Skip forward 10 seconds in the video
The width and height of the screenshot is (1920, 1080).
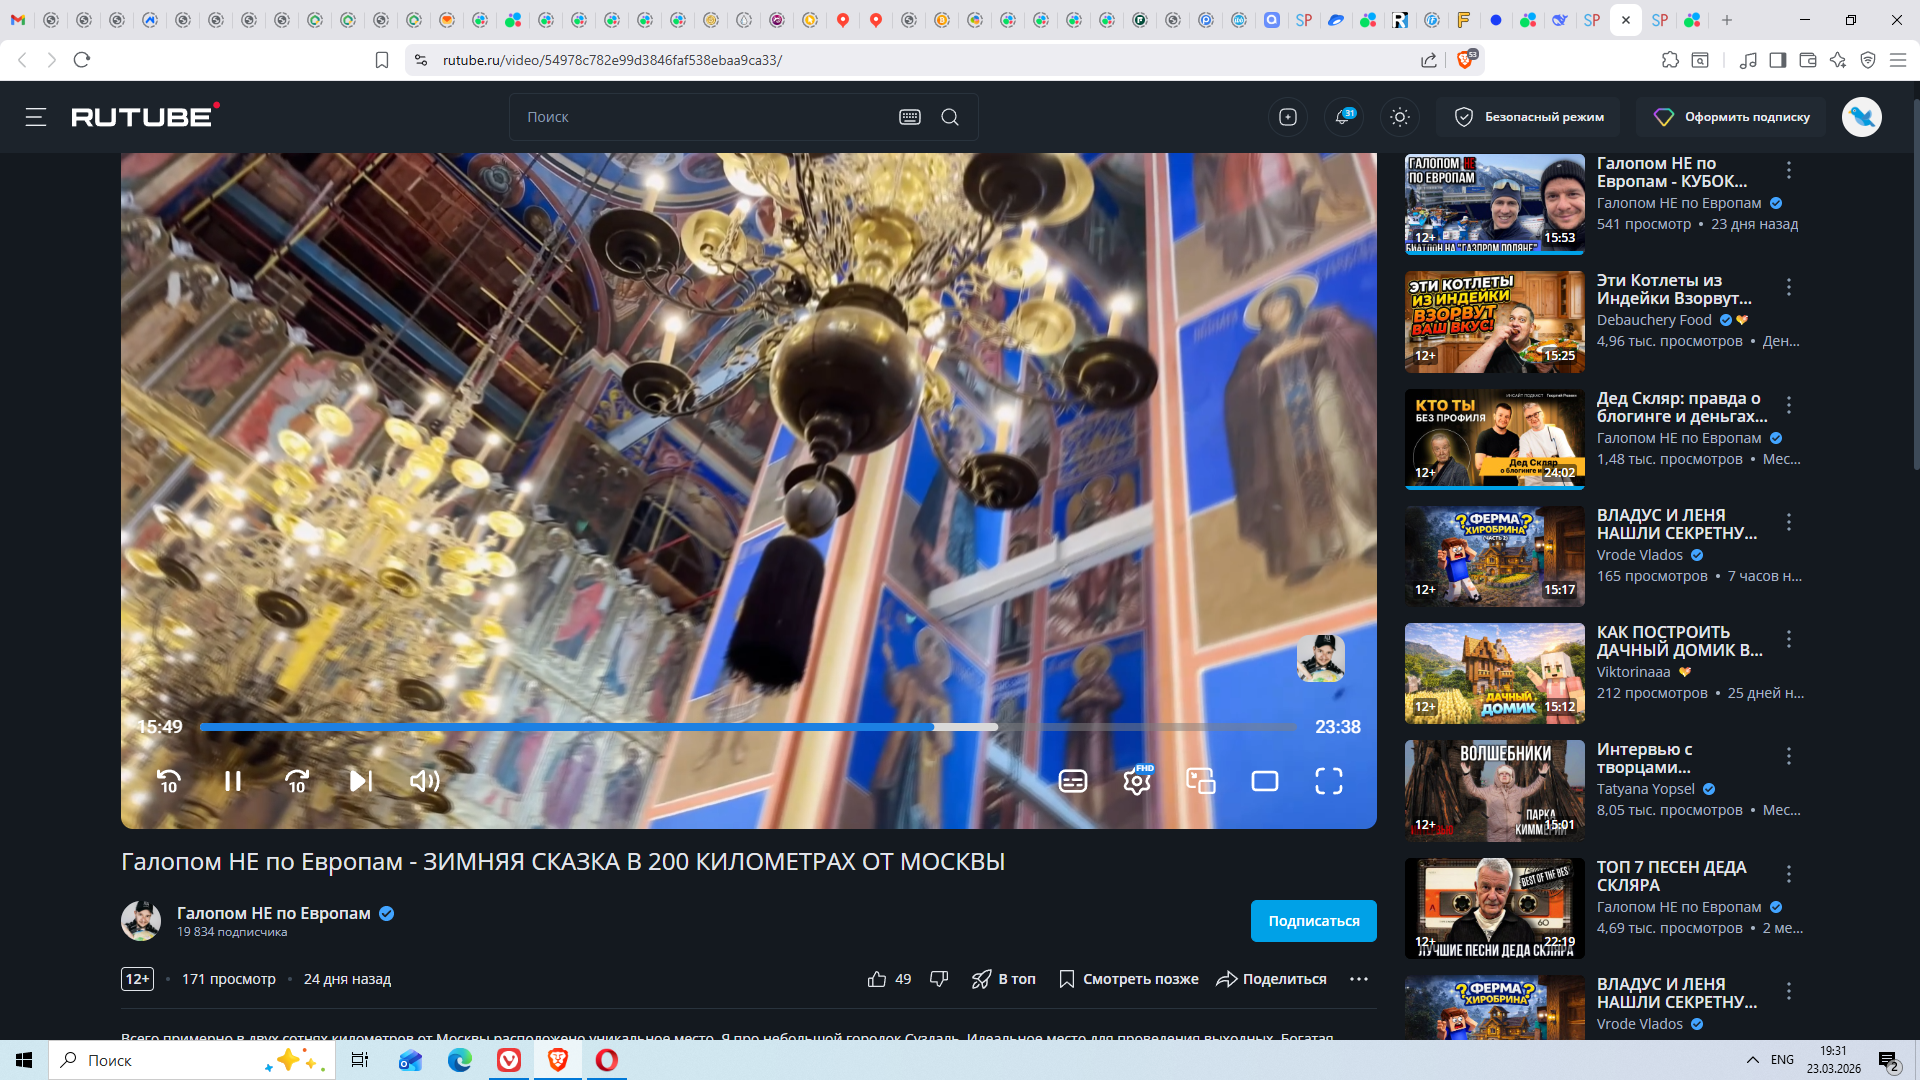[297, 781]
